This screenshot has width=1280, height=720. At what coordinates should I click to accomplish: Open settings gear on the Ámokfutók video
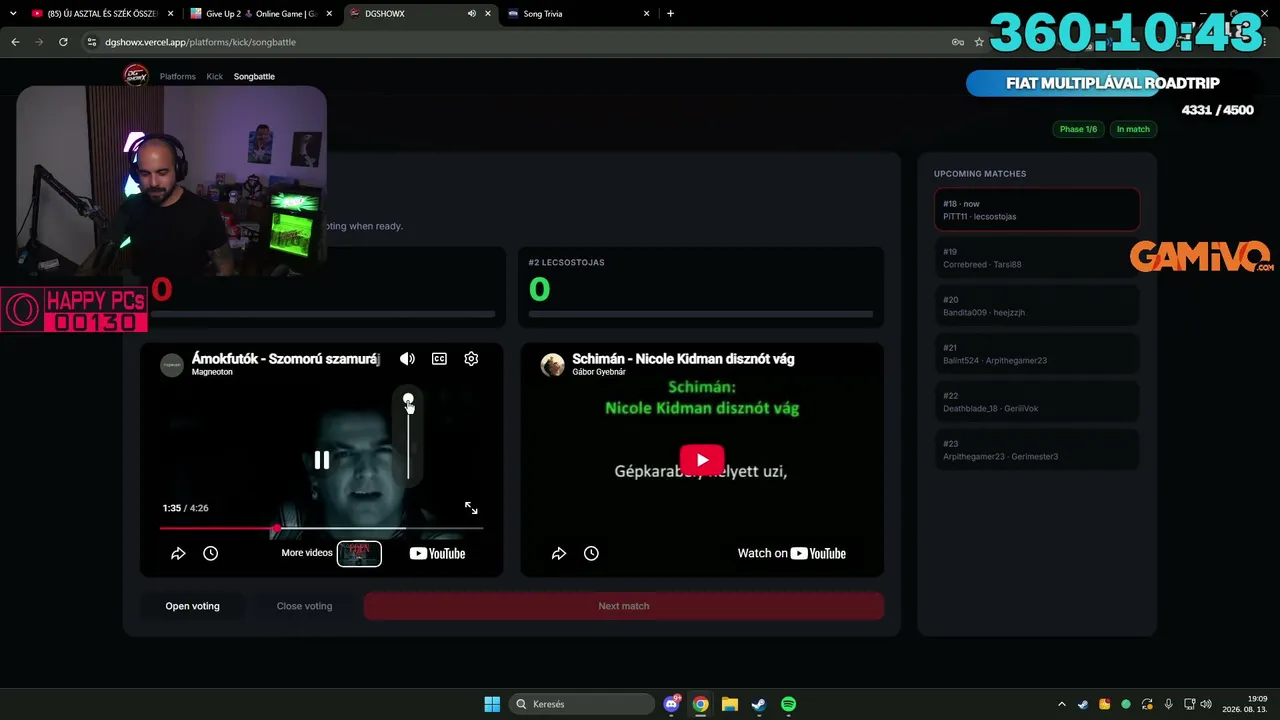coord(471,359)
